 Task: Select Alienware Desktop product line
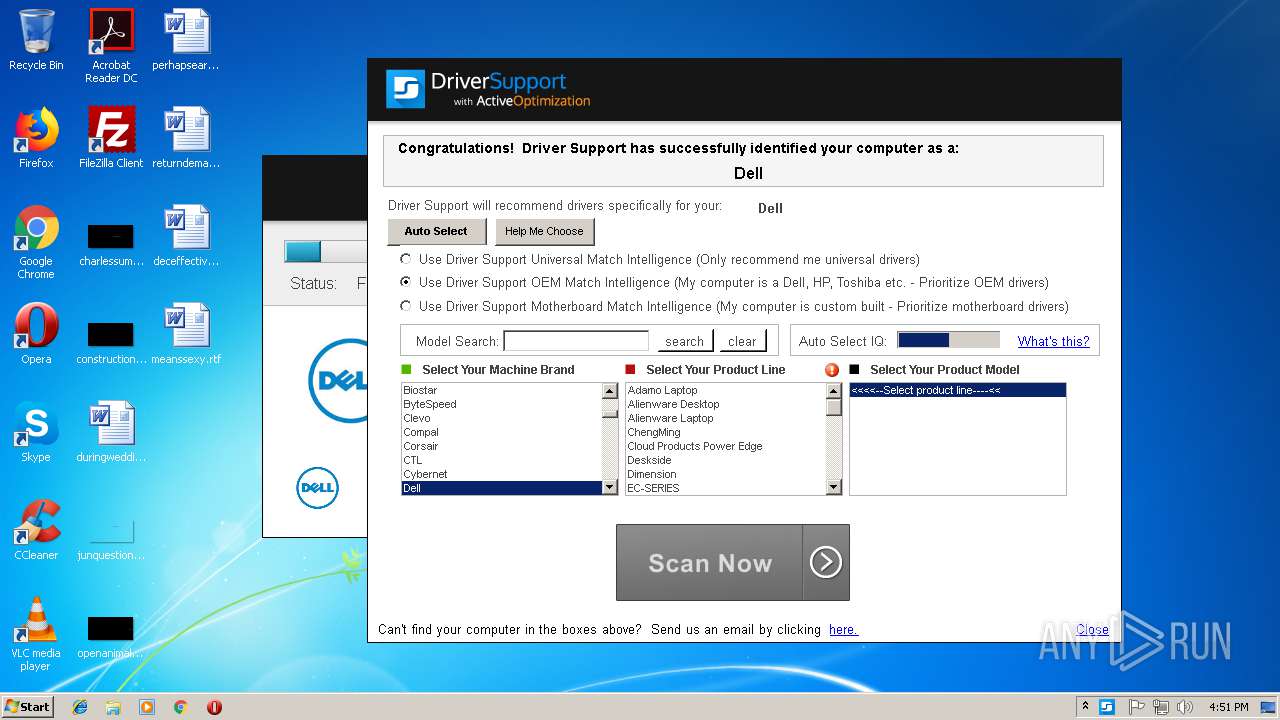pyautogui.click(x=725, y=404)
